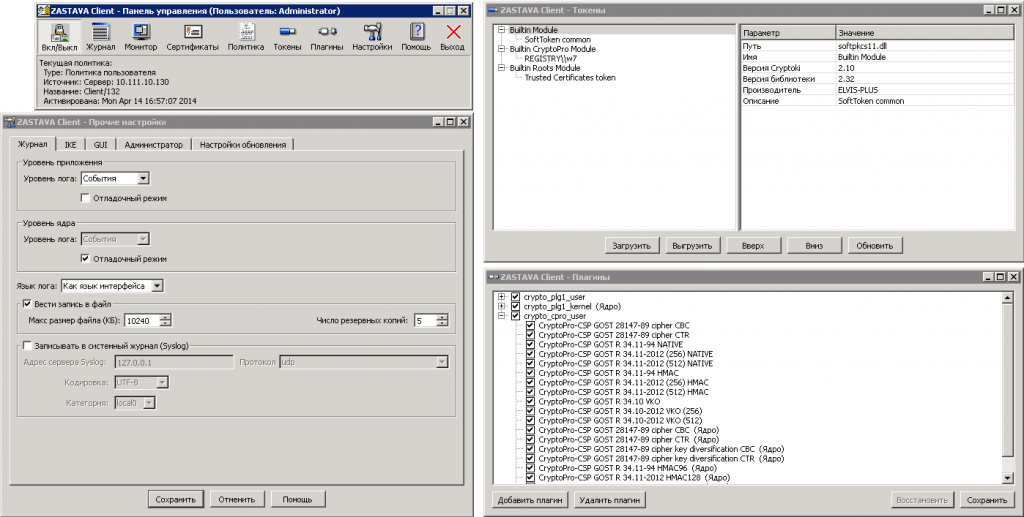Click the Плагины list scrollbar down arrow

(x=1007, y=478)
